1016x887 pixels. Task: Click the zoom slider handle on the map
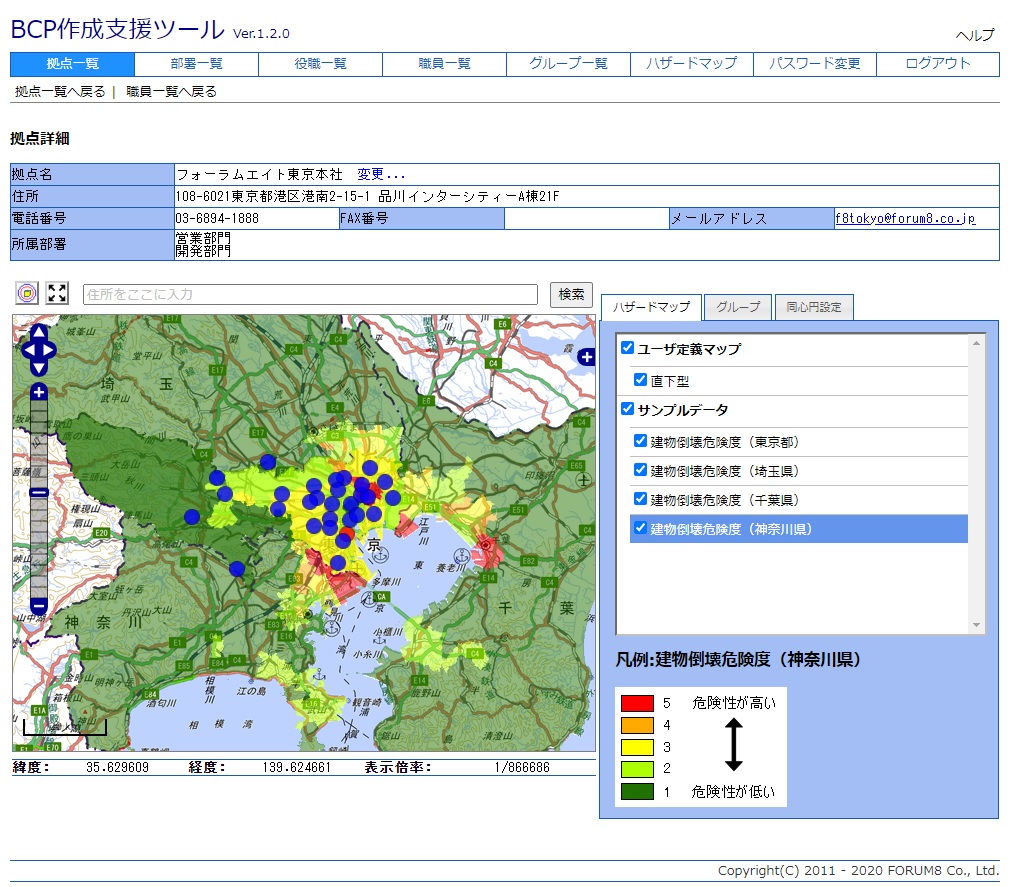click(39, 492)
